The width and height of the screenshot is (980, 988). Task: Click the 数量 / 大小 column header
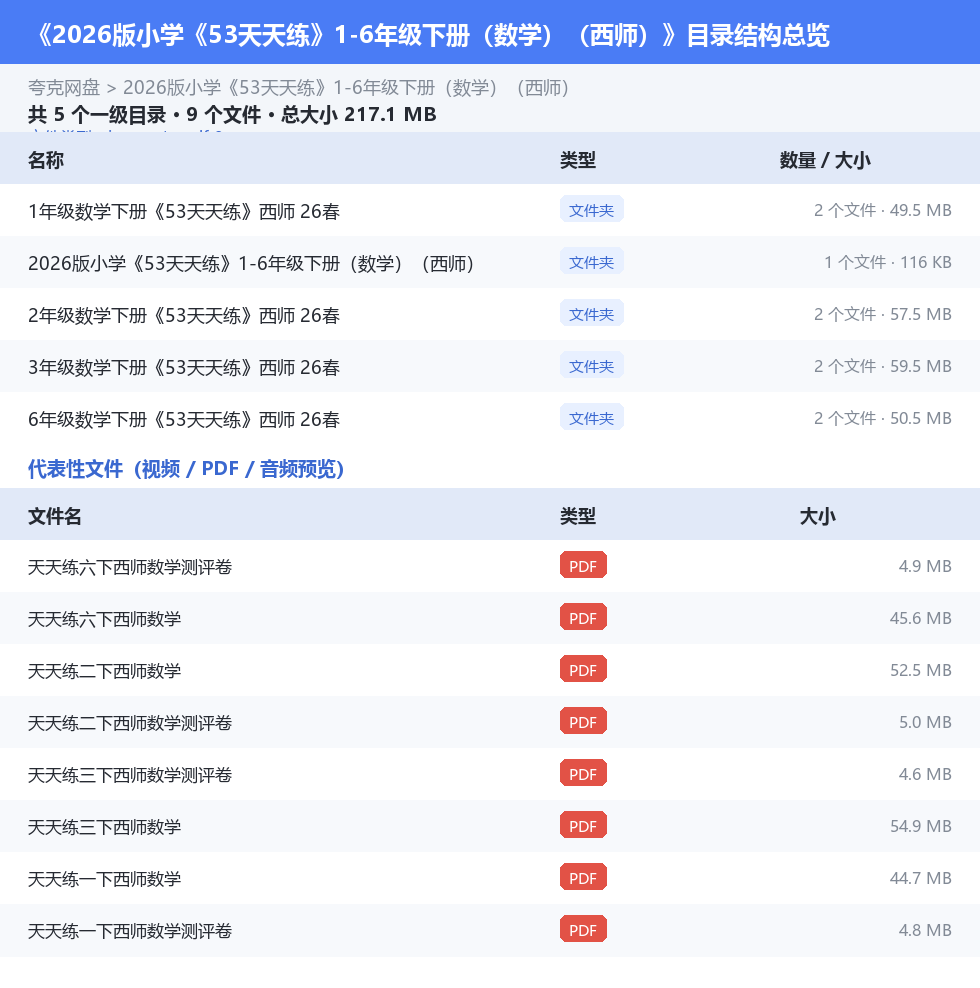pos(825,160)
